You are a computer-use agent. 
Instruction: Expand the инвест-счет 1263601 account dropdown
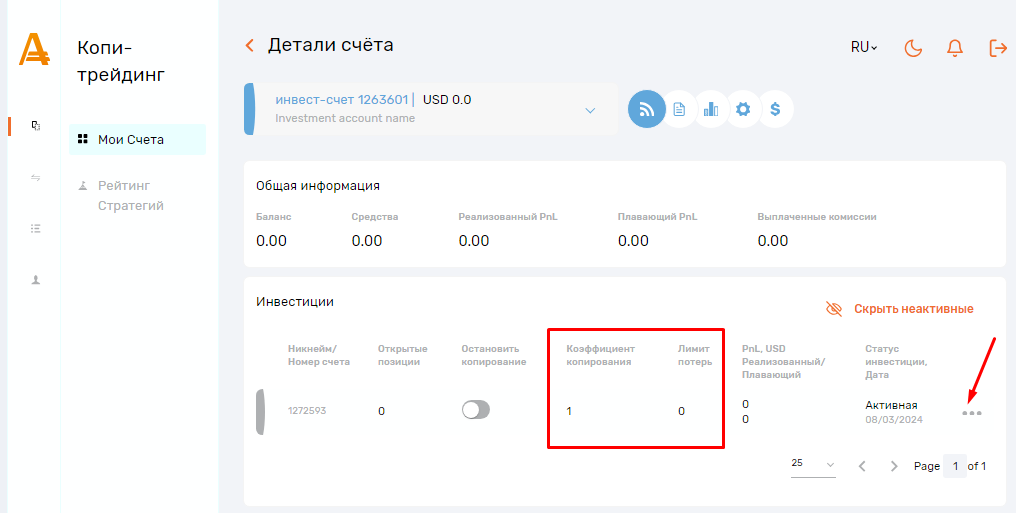coord(590,109)
